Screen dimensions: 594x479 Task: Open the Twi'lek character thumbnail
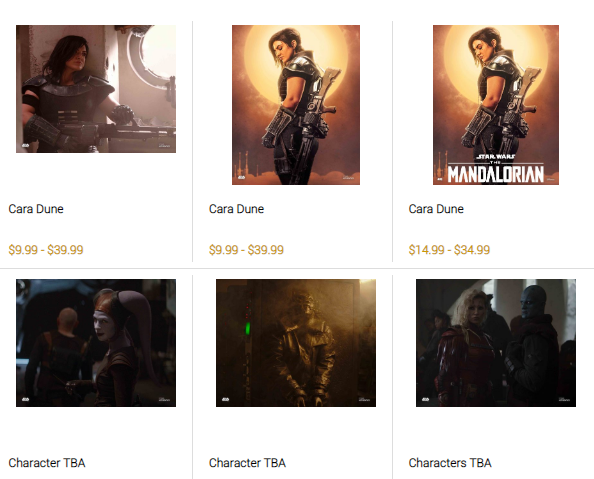click(x=96, y=343)
